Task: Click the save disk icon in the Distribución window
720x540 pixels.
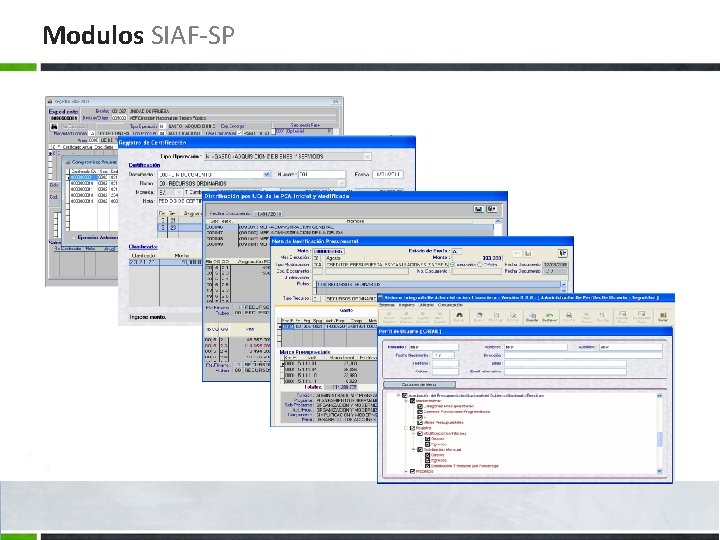Action: point(478,209)
